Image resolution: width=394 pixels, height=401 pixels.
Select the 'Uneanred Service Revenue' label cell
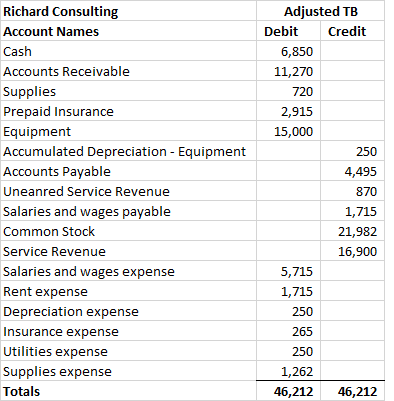click(x=128, y=191)
